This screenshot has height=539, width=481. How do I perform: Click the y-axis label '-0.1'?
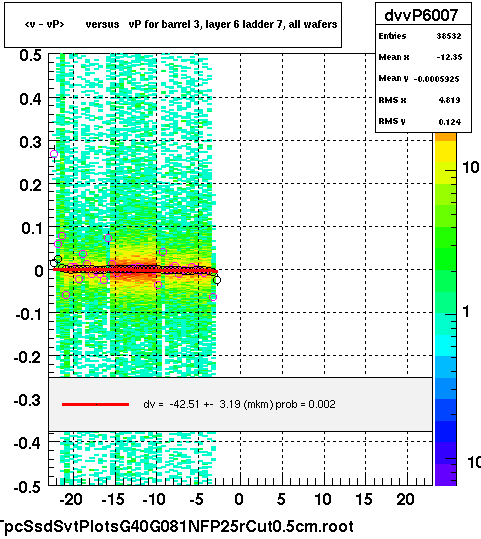[x=28, y=315]
